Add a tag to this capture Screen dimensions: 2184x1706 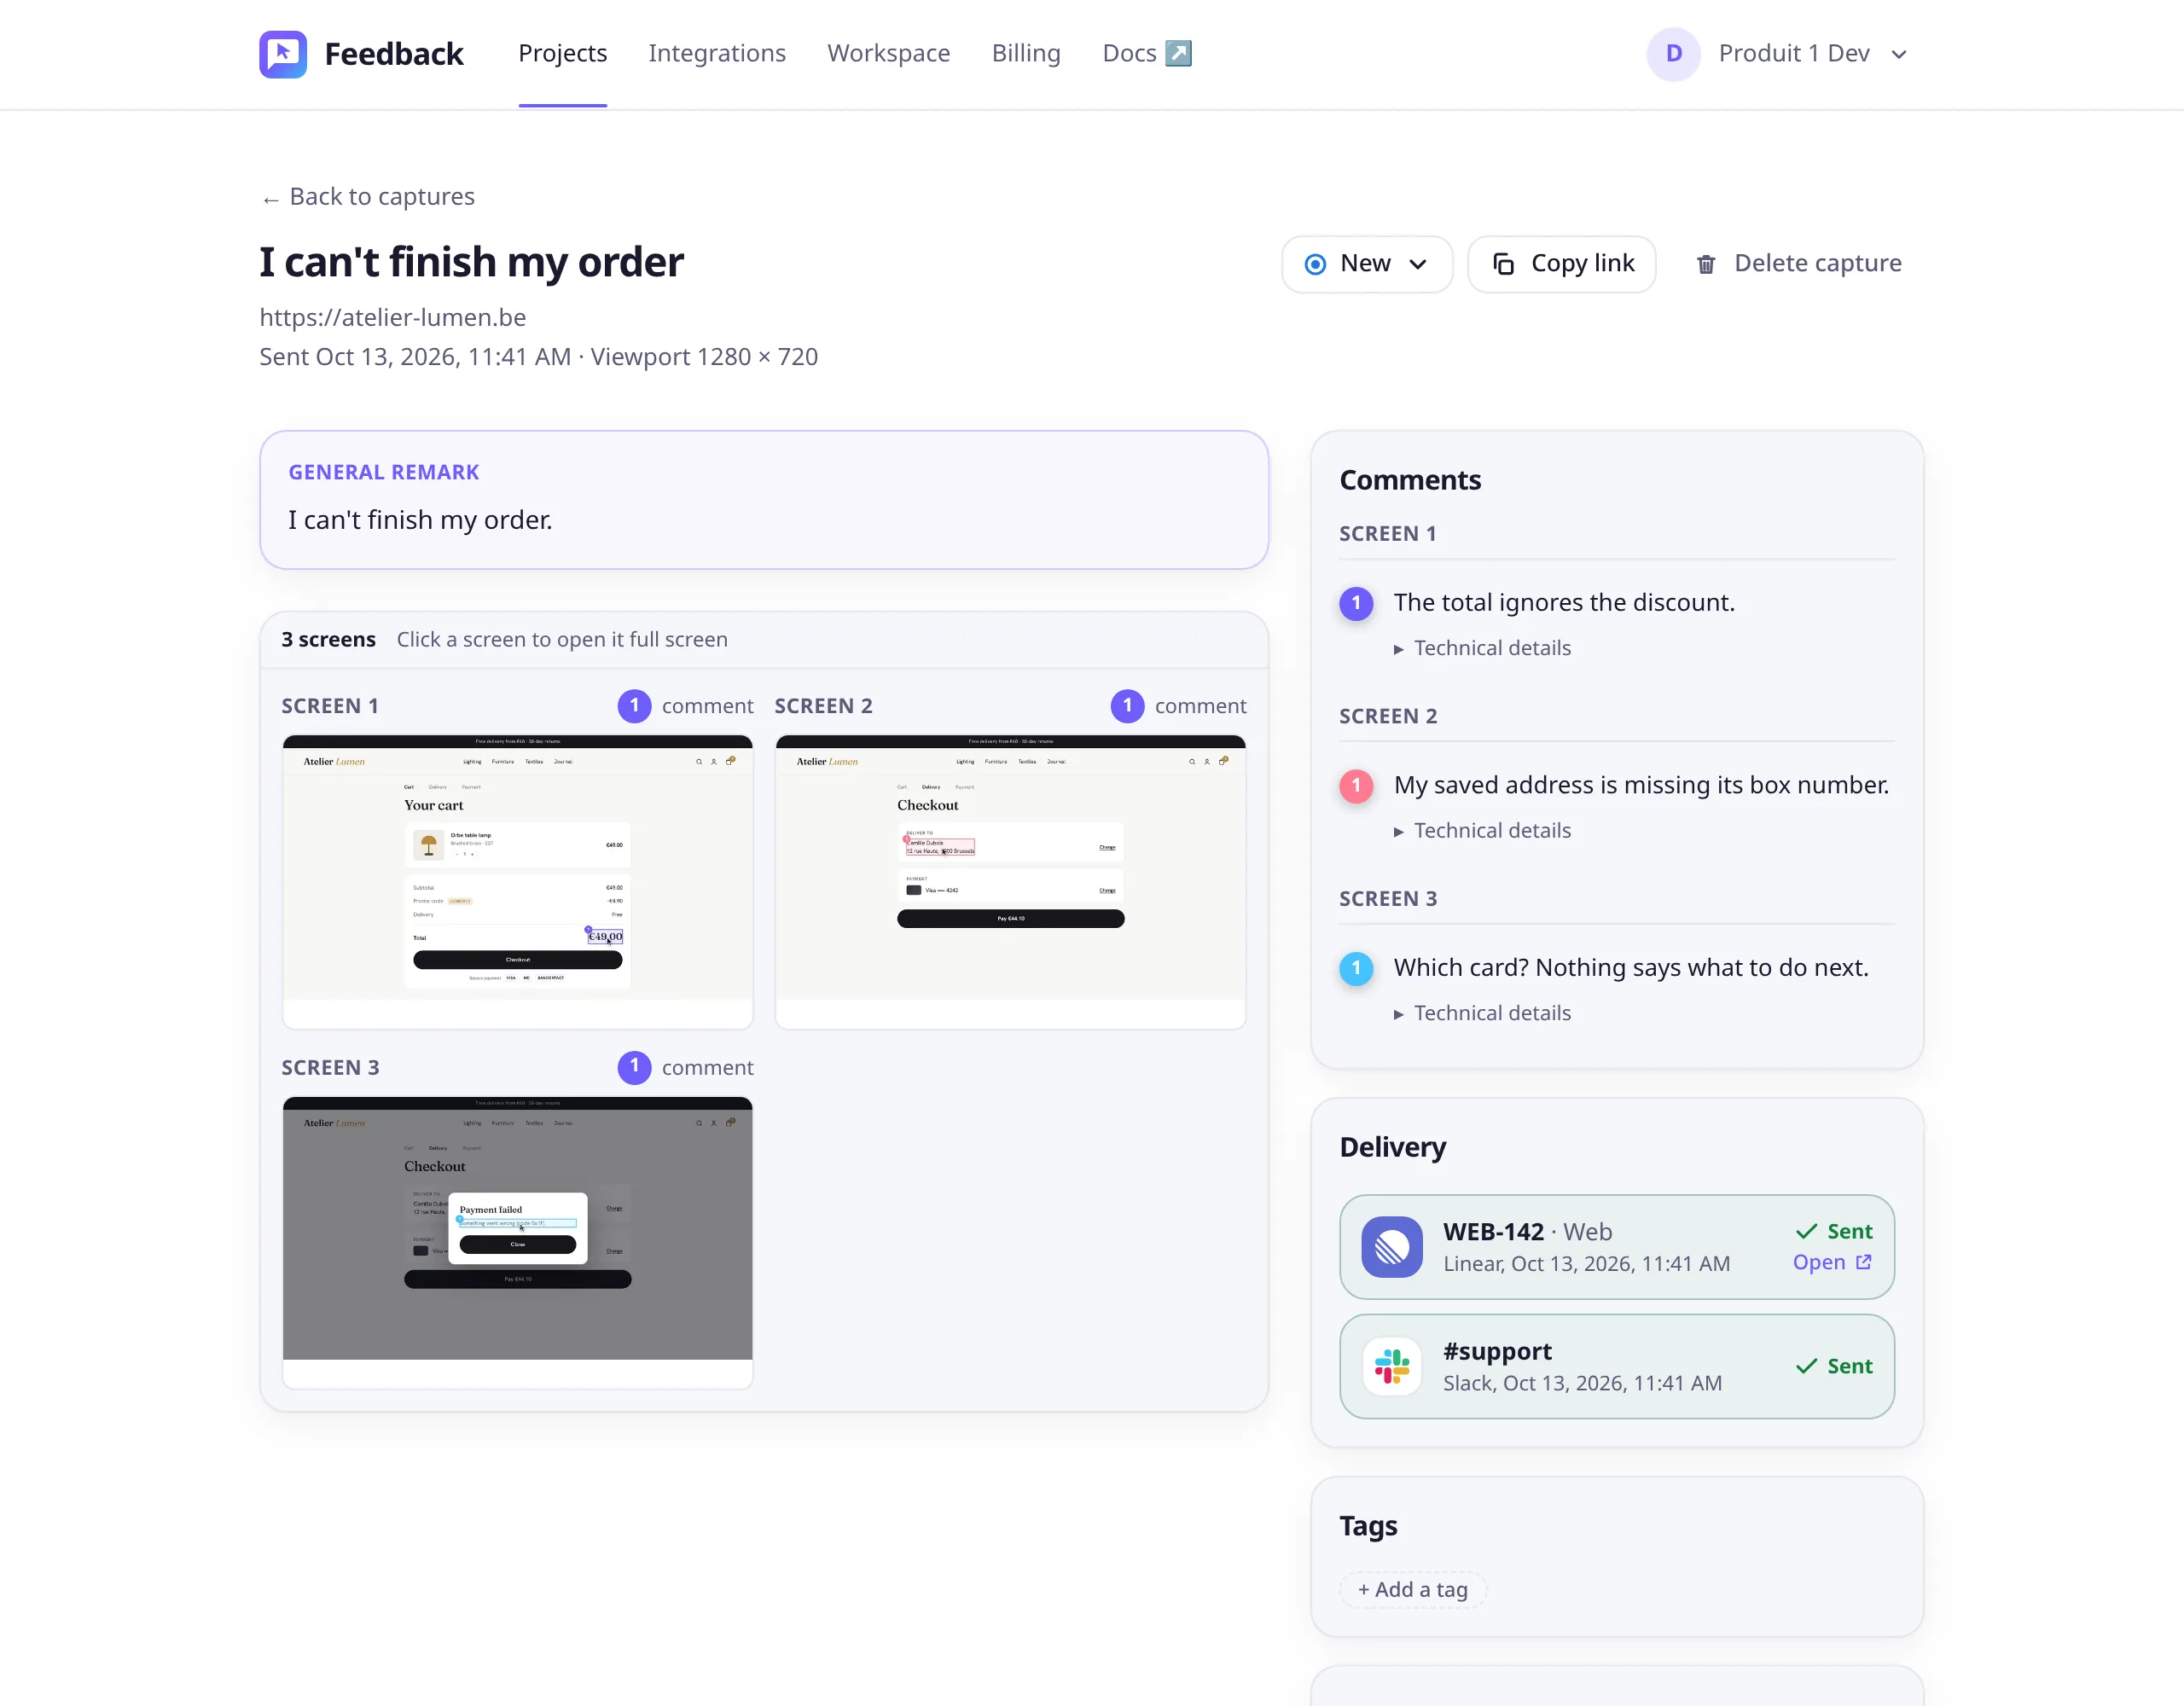tap(1412, 1590)
